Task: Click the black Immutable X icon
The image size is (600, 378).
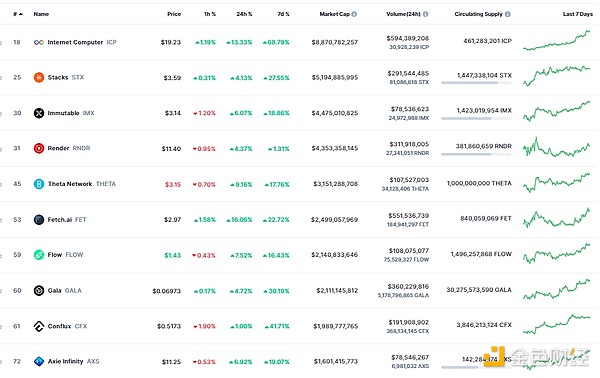Action: coord(39,113)
